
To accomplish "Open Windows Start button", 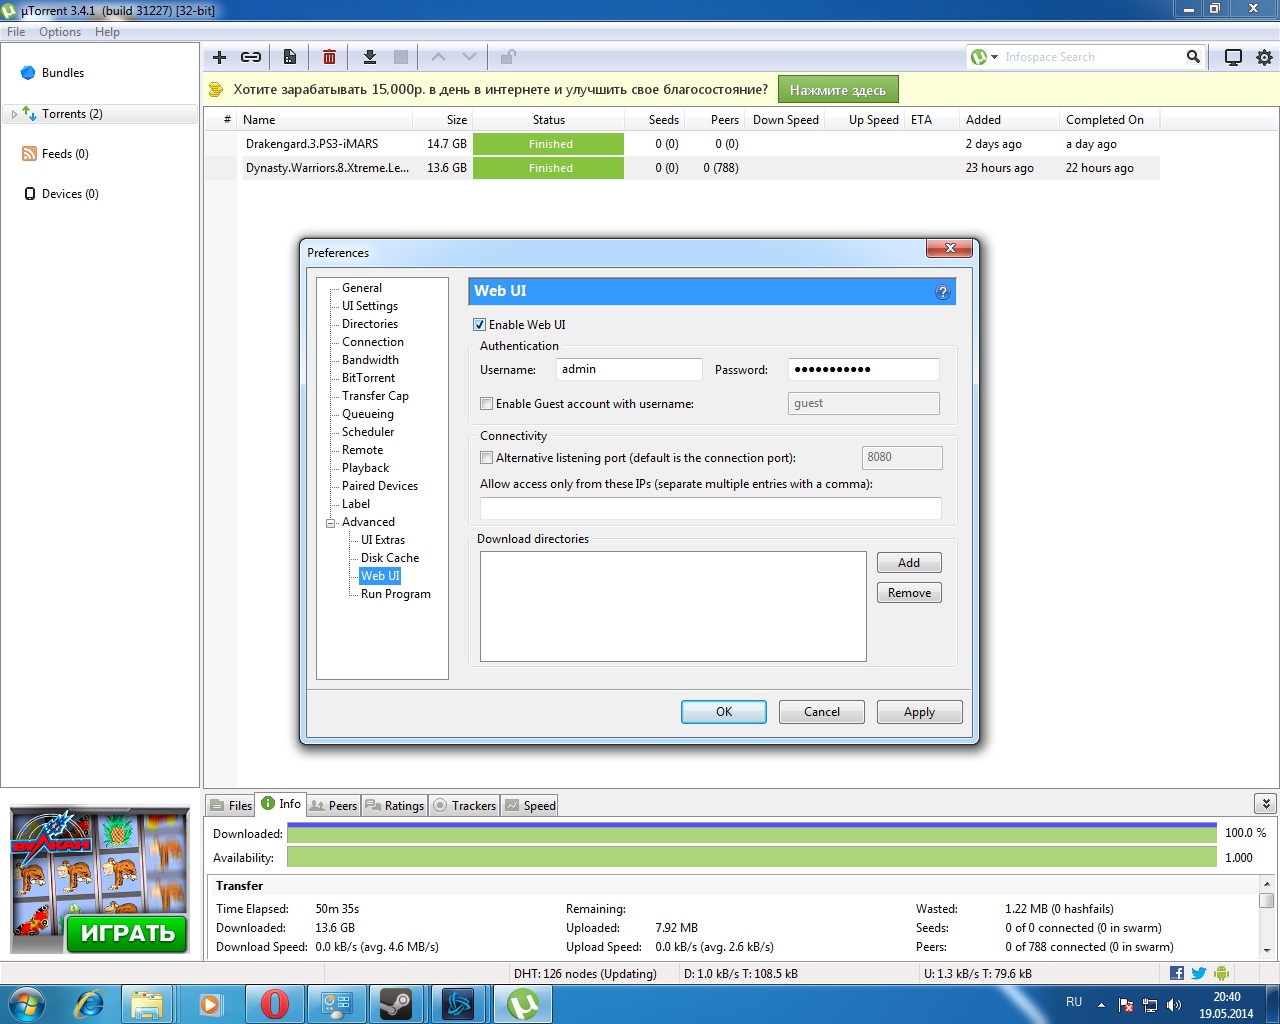I will point(27,1003).
